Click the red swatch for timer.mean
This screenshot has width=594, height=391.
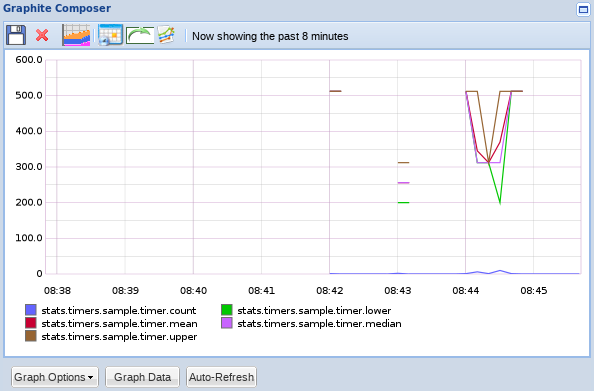coord(31,323)
